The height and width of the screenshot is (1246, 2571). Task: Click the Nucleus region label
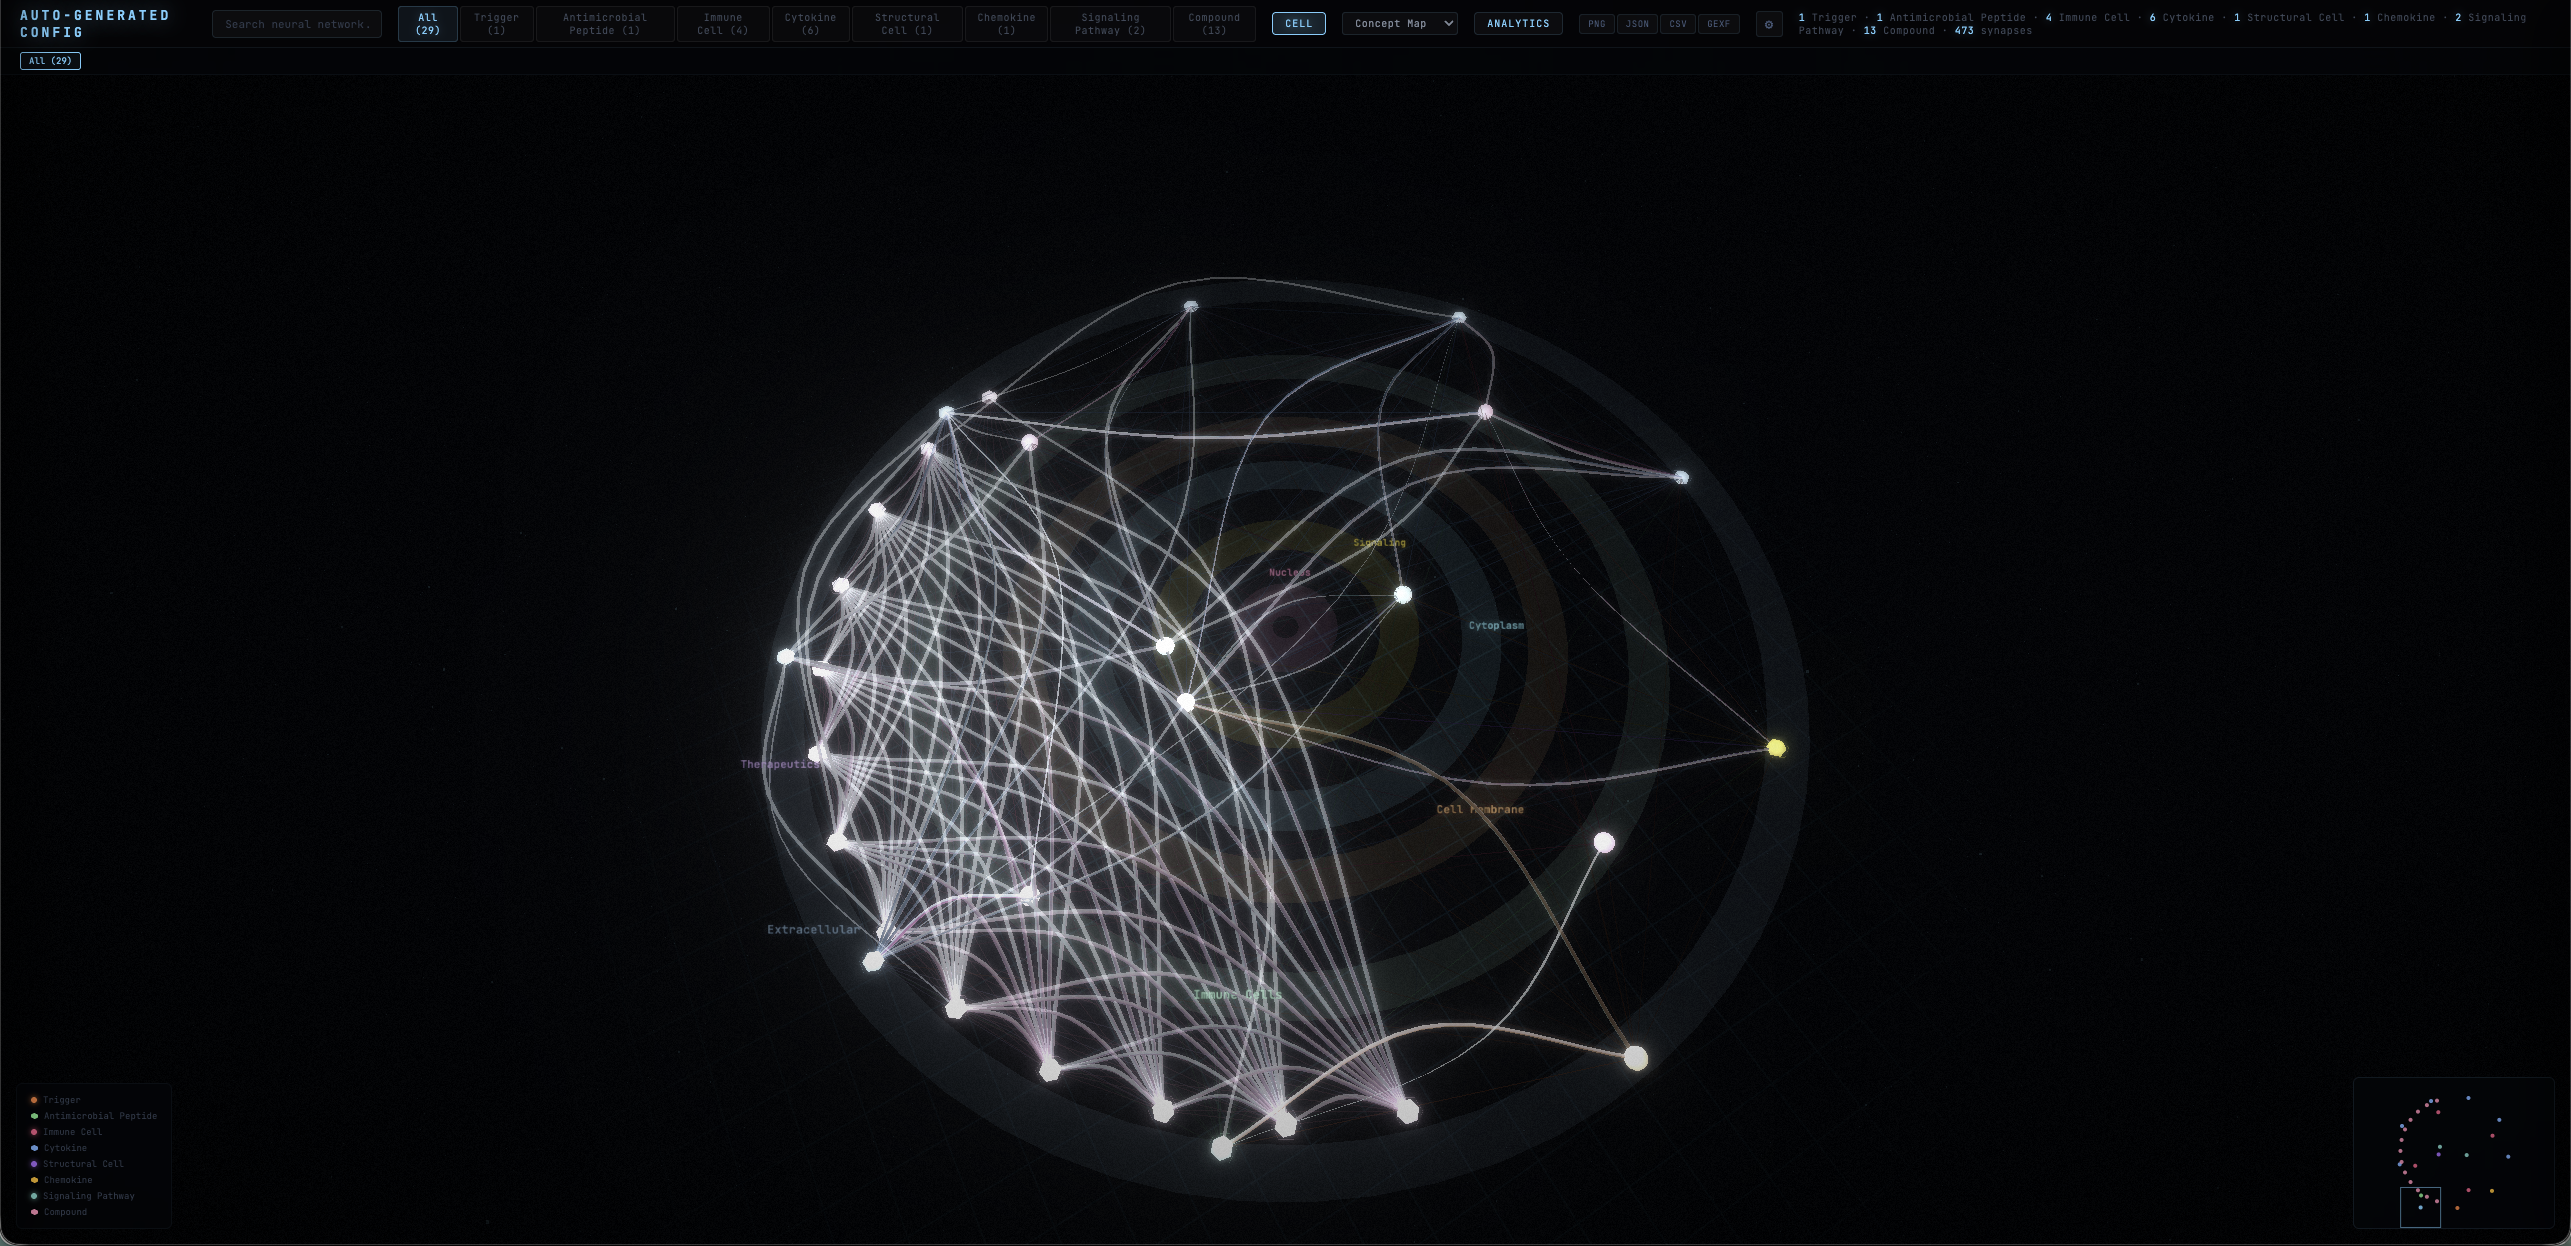point(1289,573)
